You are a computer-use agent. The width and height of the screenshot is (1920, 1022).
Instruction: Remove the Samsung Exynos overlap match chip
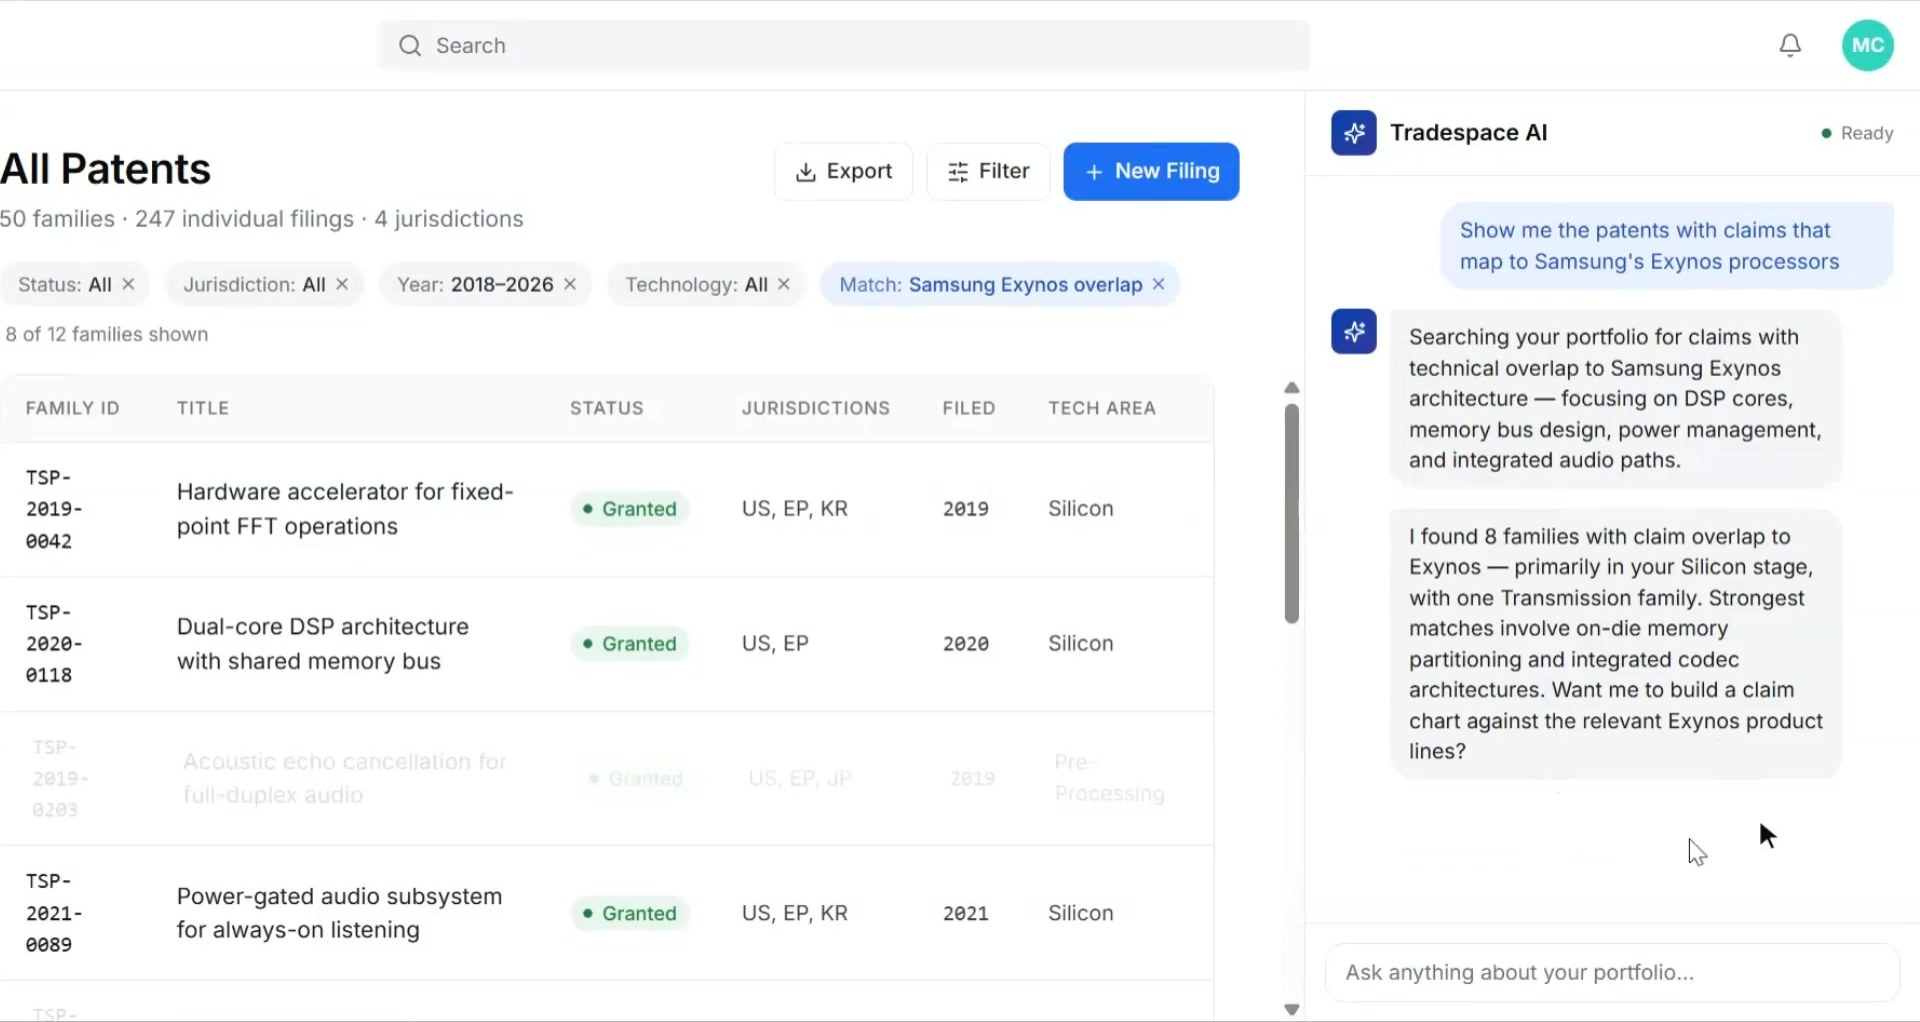[x=1158, y=284]
